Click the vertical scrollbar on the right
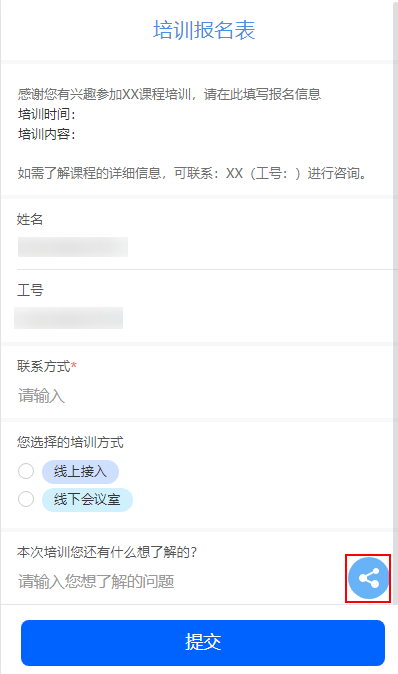Viewport: 398px width, 674px height. coord(395,301)
